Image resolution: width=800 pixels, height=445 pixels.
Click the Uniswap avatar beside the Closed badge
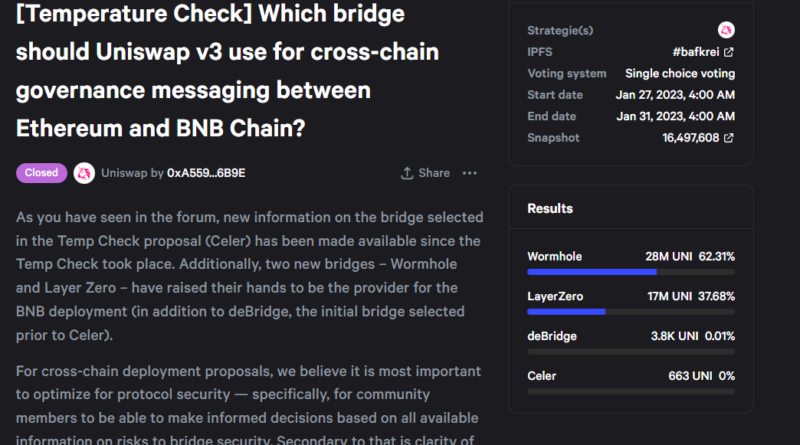coord(84,173)
